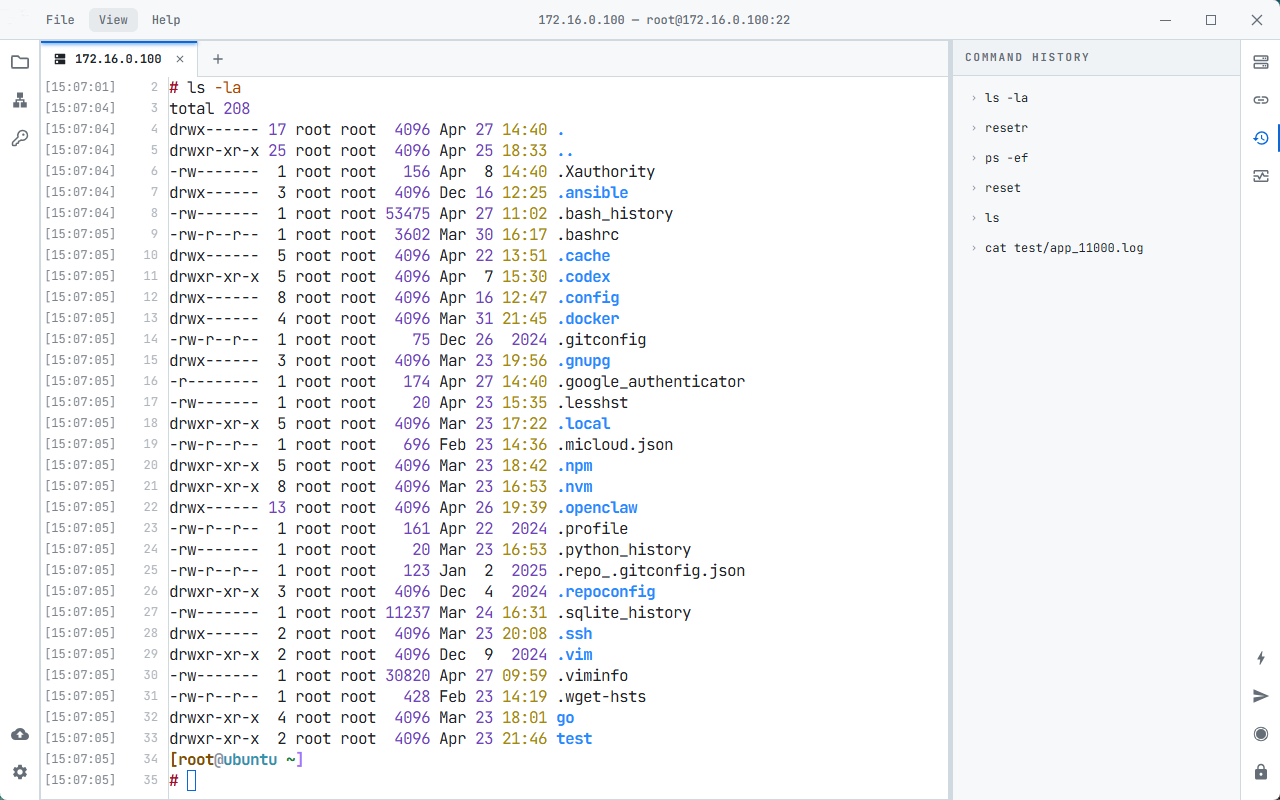Click the lightning bolt quick action icon

1261,658
